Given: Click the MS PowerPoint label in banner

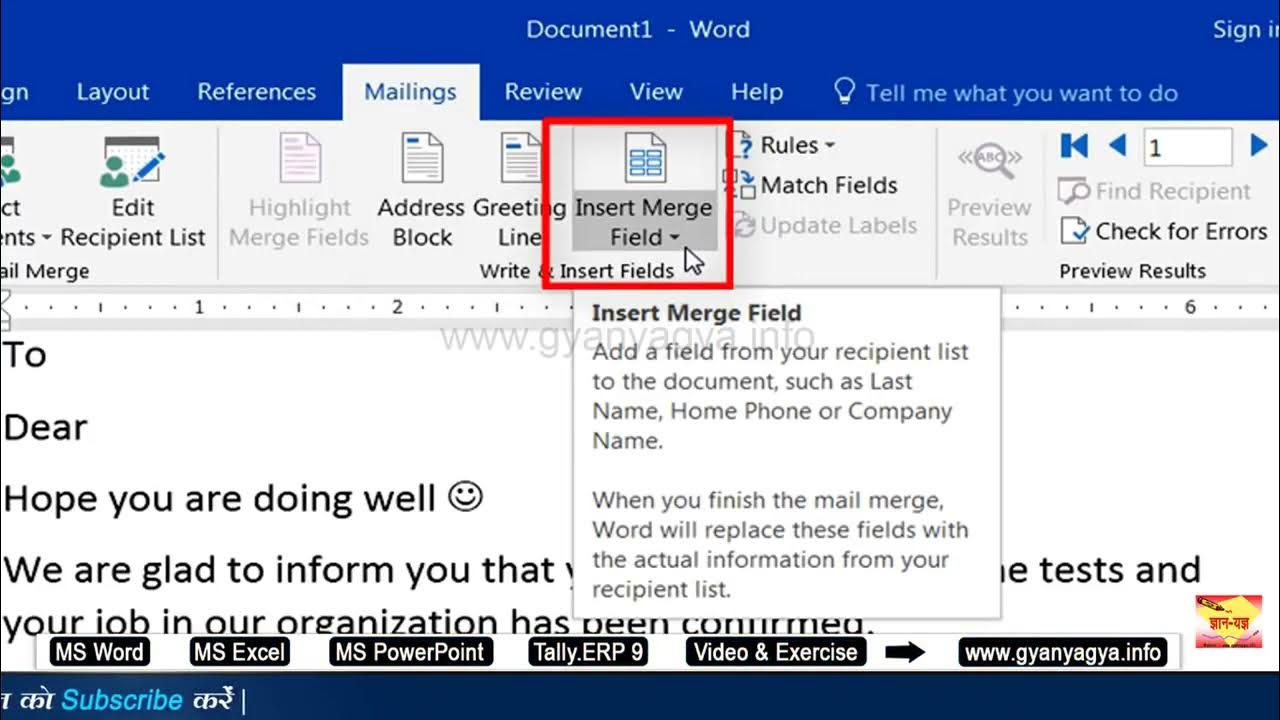Looking at the screenshot, I should coord(410,652).
